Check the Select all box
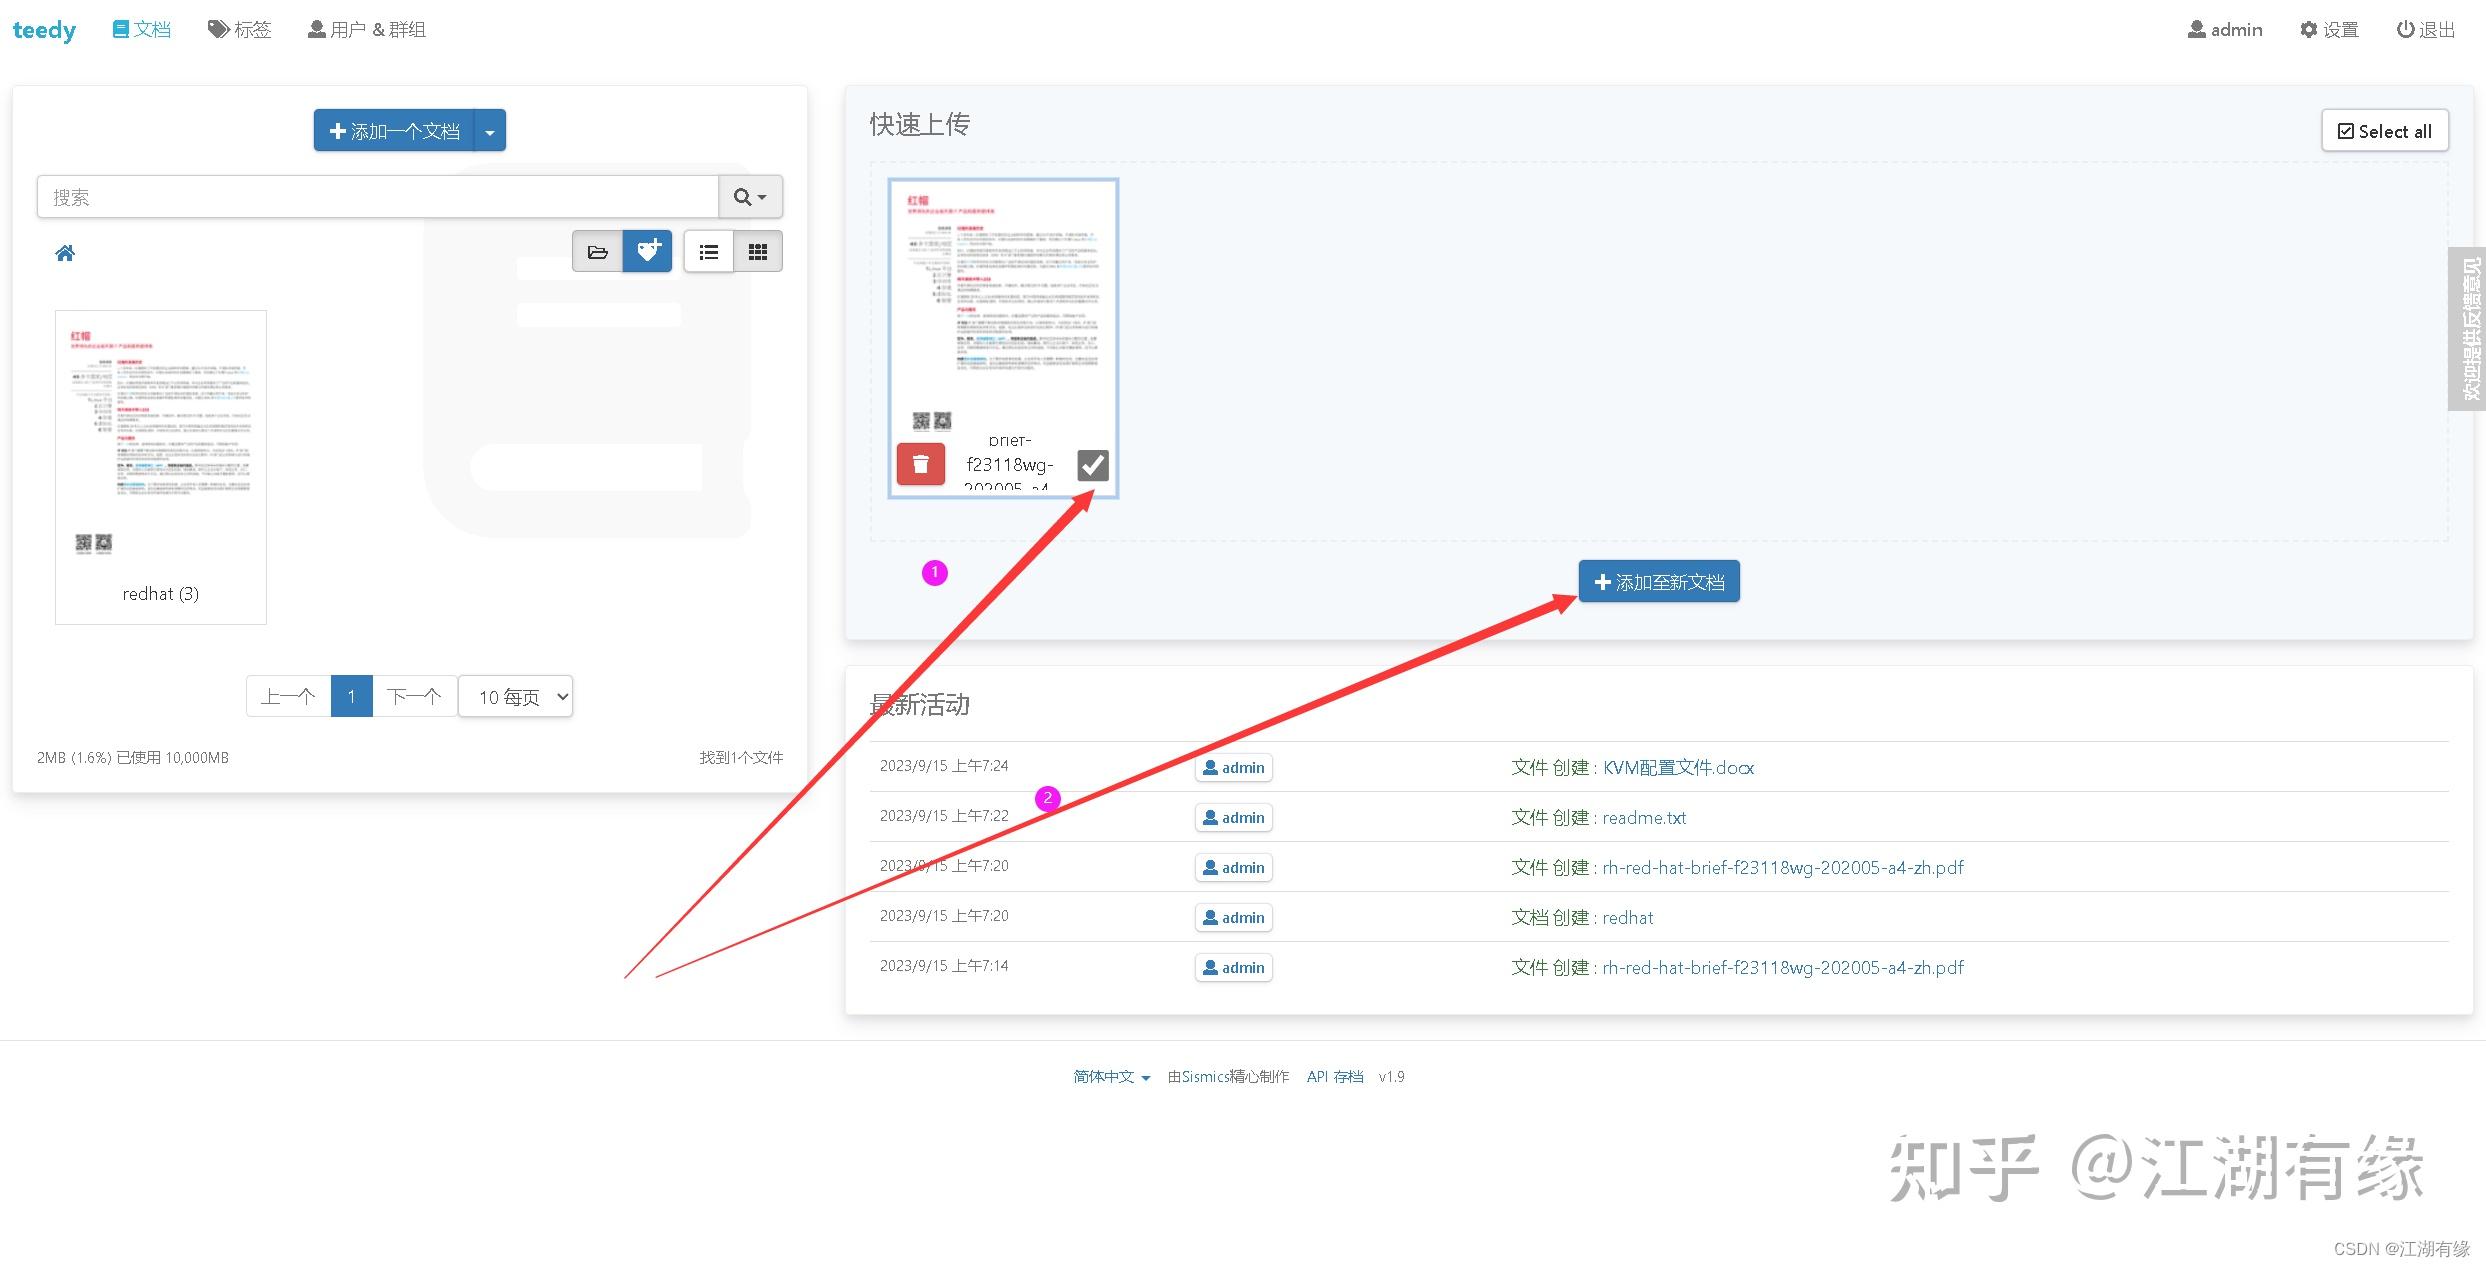 tap(2384, 131)
